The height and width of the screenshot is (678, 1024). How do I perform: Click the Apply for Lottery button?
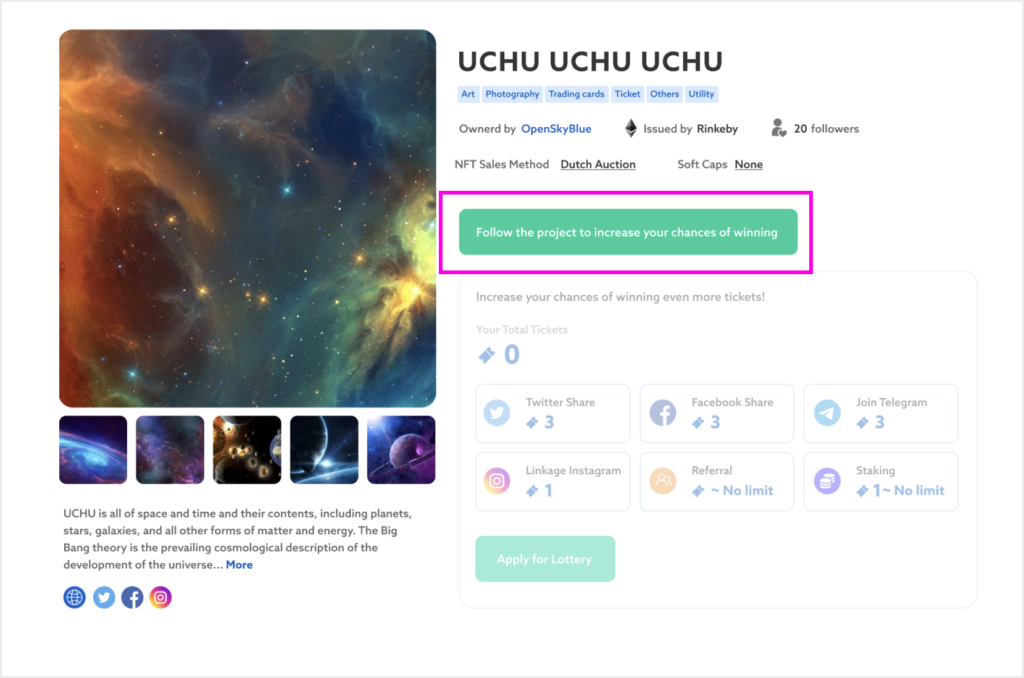pos(545,559)
